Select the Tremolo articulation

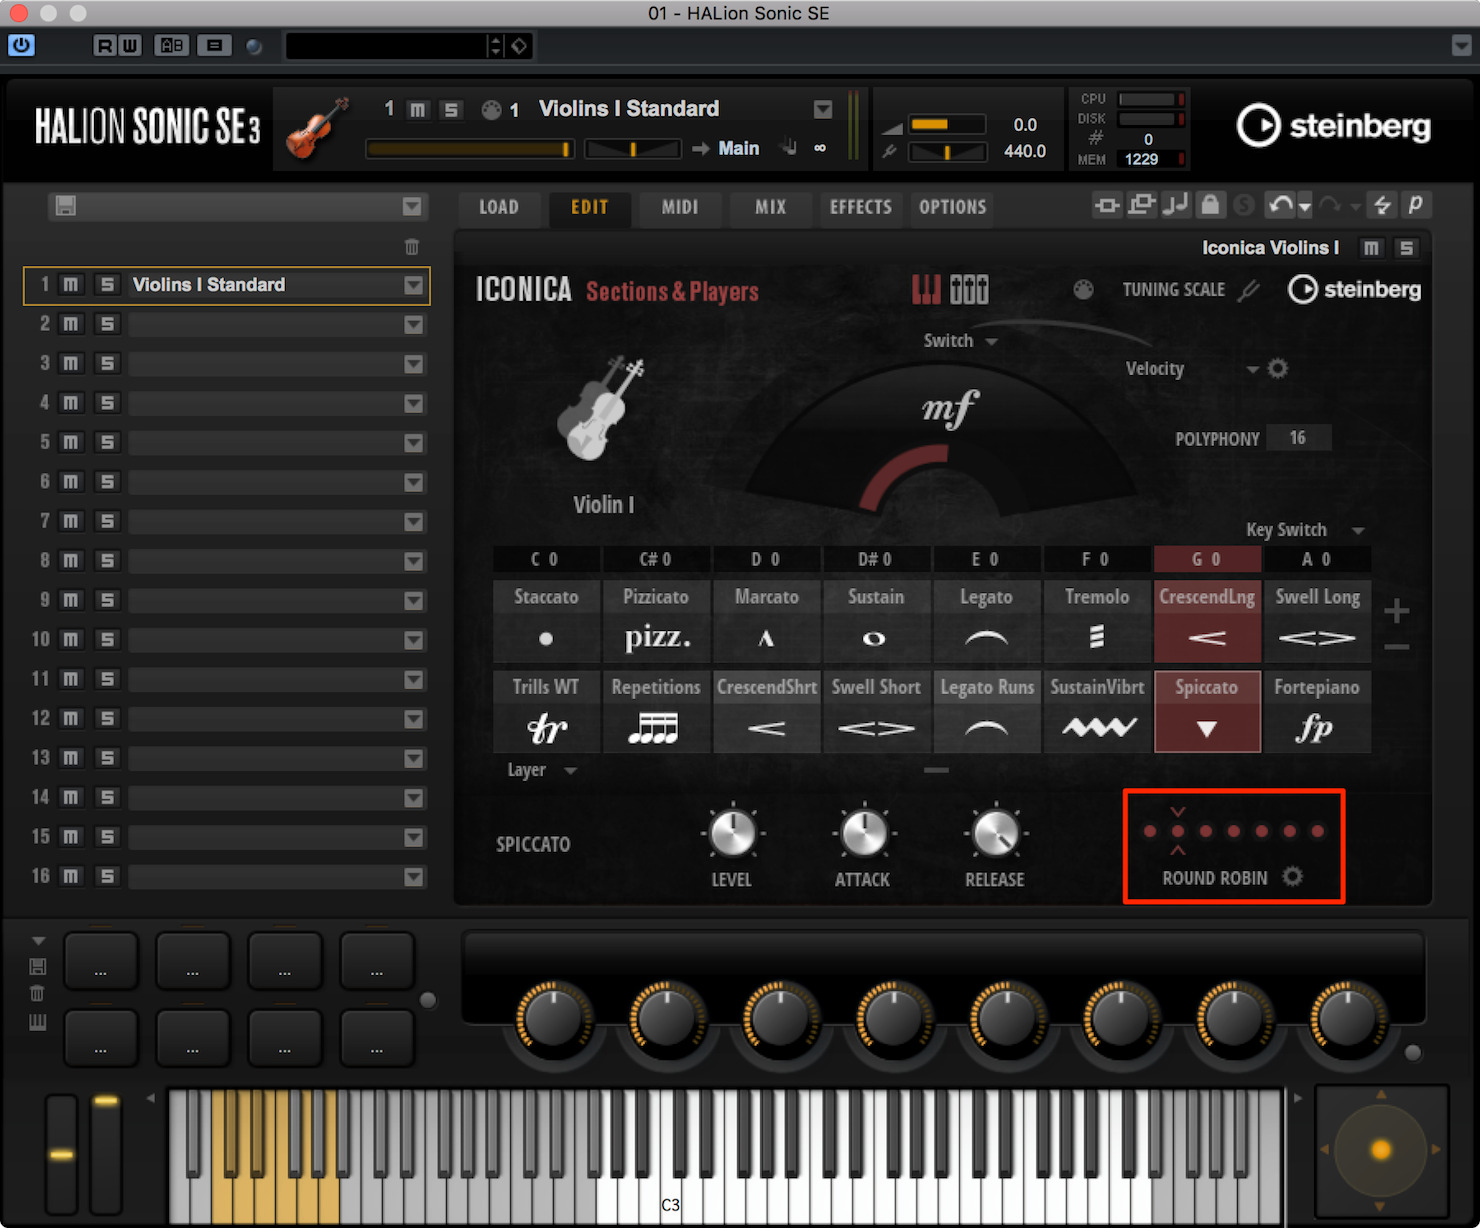[1097, 621]
